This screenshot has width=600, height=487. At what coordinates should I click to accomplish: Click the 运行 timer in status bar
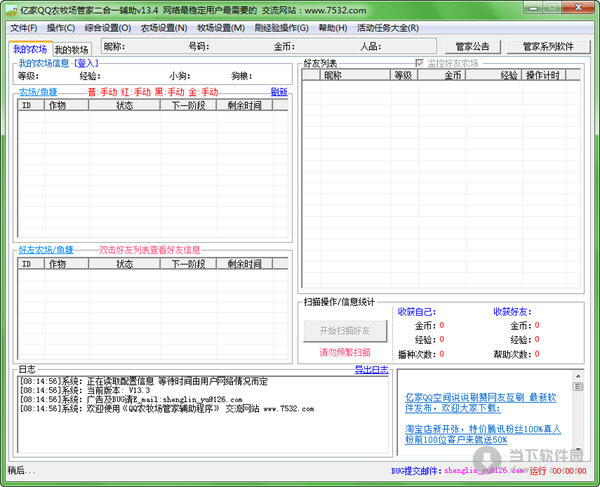pos(558,471)
